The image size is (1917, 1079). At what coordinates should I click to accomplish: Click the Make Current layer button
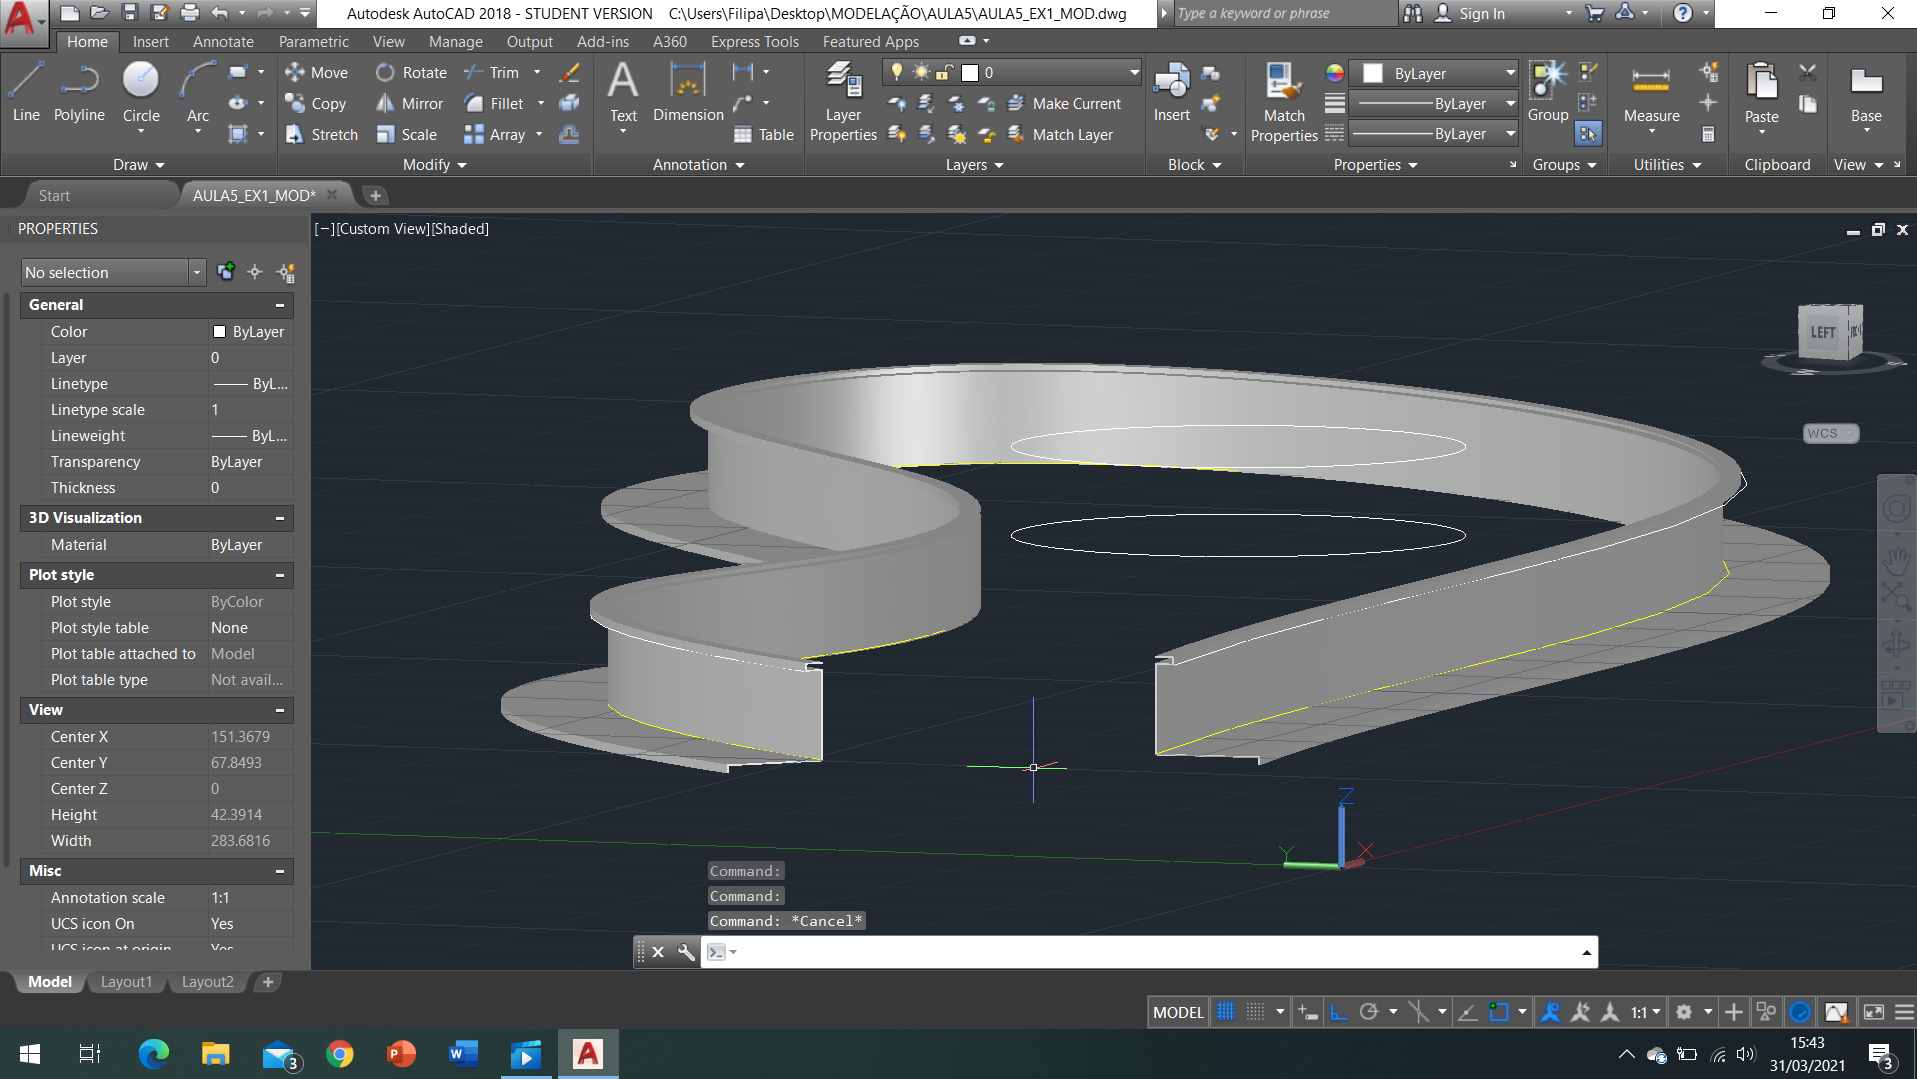[x=1065, y=104]
